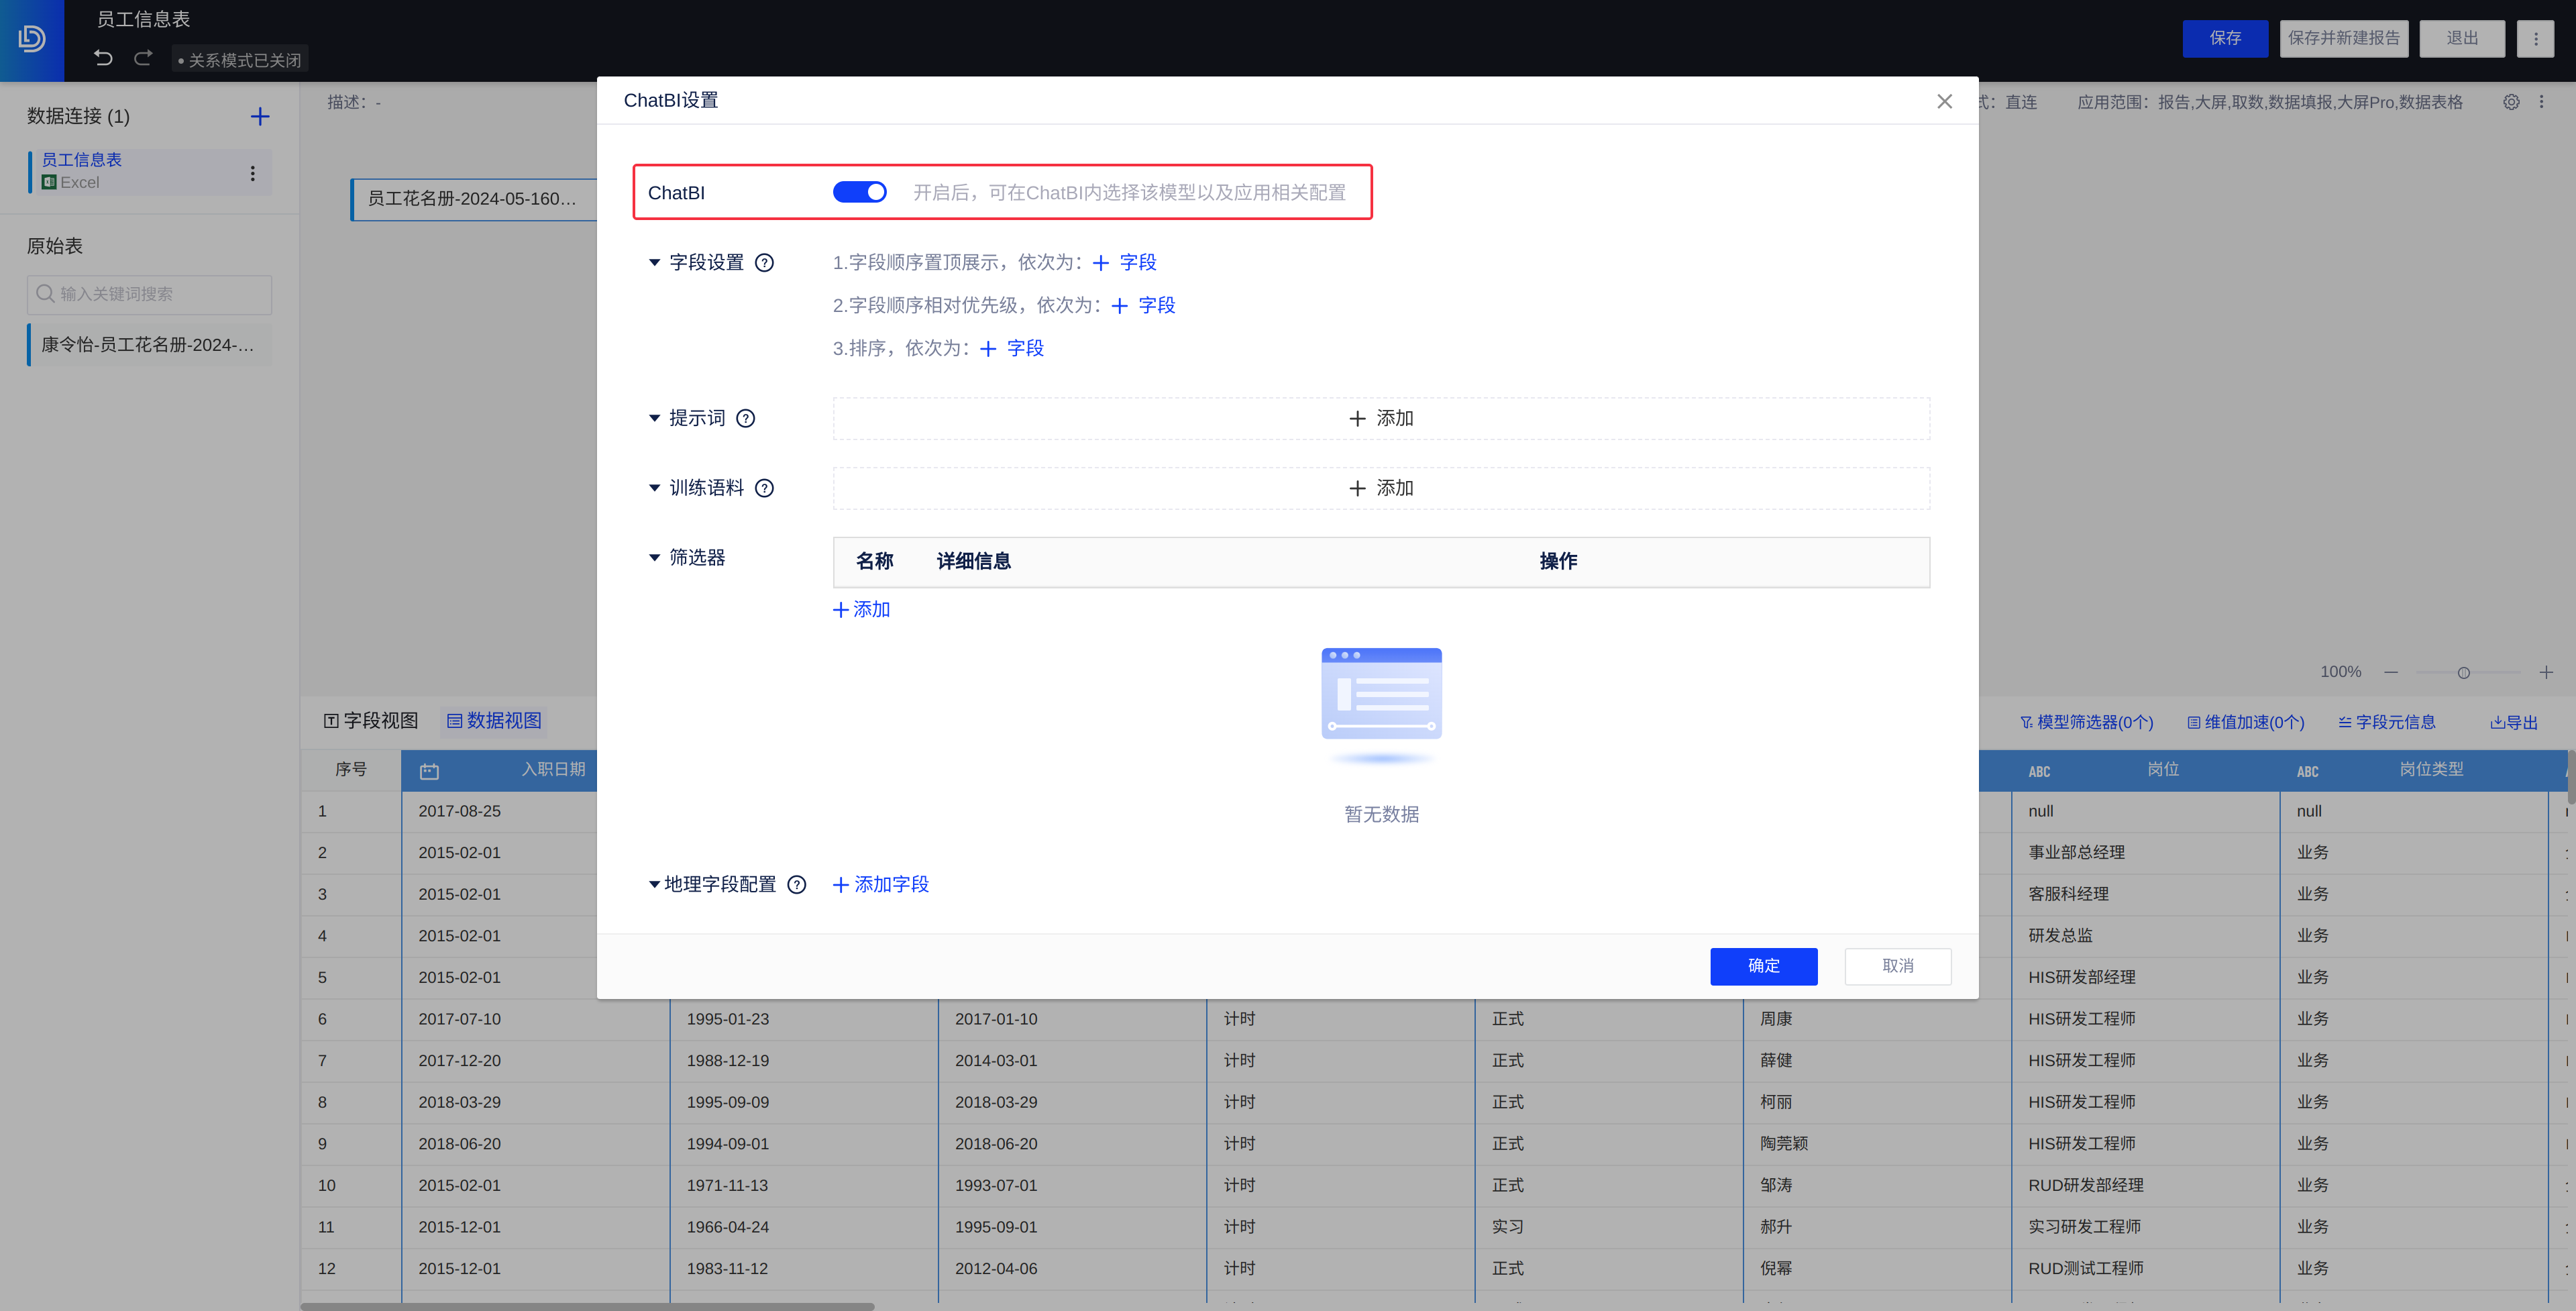Click help icon beside 训练语料

(x=764, y=488)
